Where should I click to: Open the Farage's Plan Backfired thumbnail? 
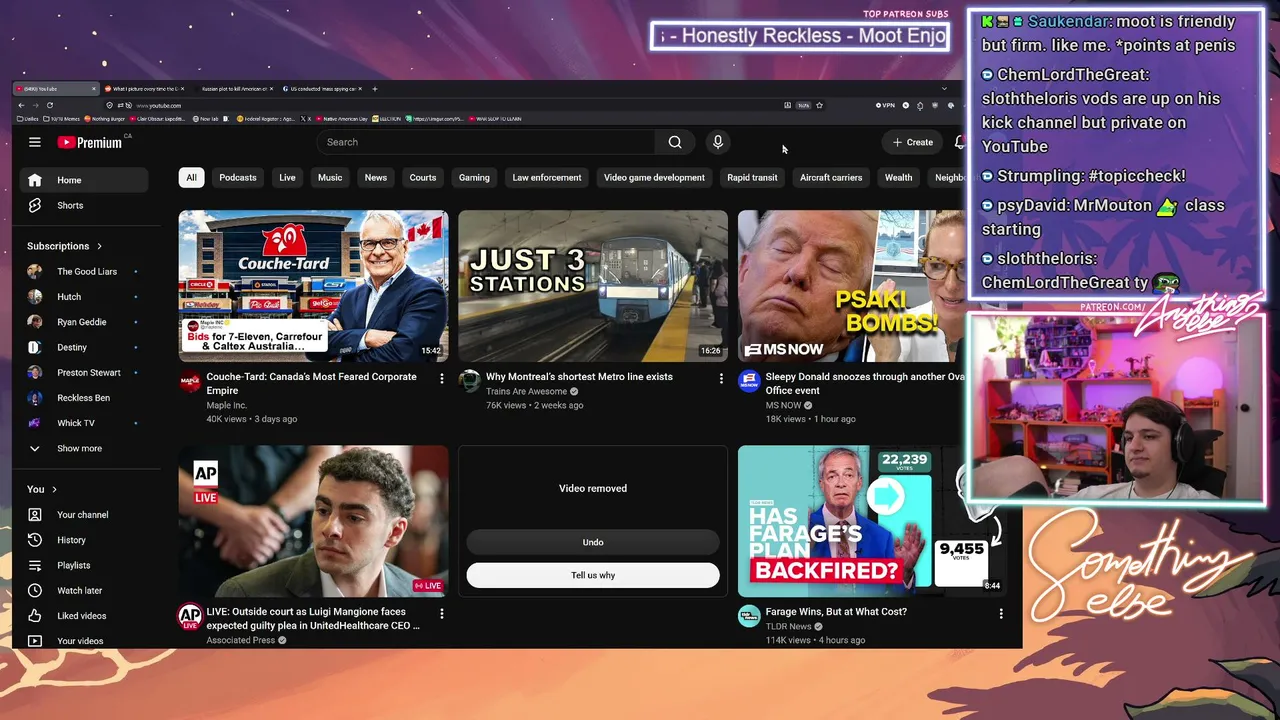coord(871,521)
